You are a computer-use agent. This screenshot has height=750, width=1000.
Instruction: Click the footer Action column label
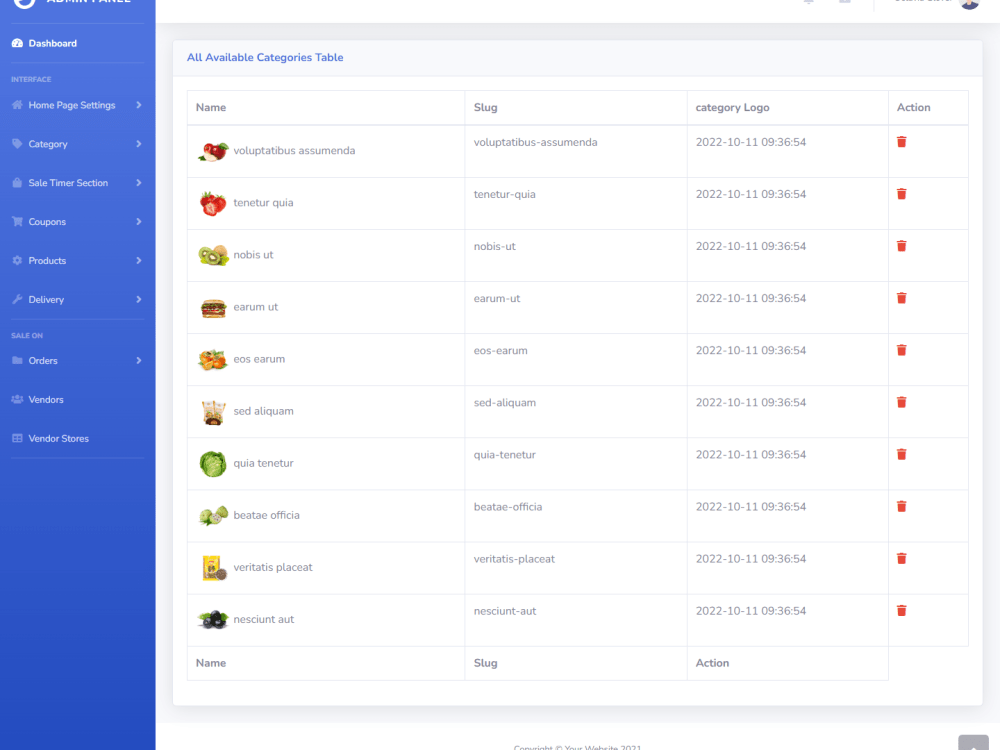(712, 663)
